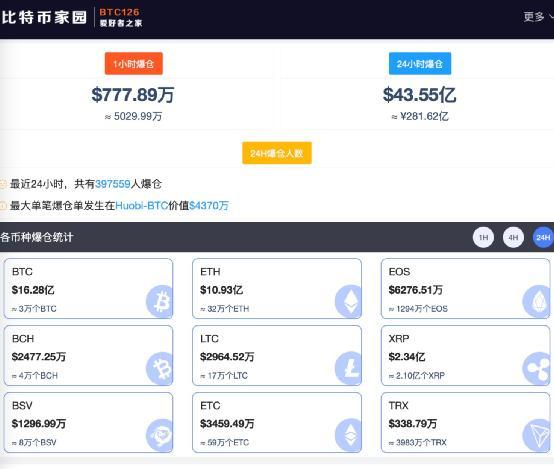
Task: Click the ≈ 8万个BSV text
Action: click(34, 442)
